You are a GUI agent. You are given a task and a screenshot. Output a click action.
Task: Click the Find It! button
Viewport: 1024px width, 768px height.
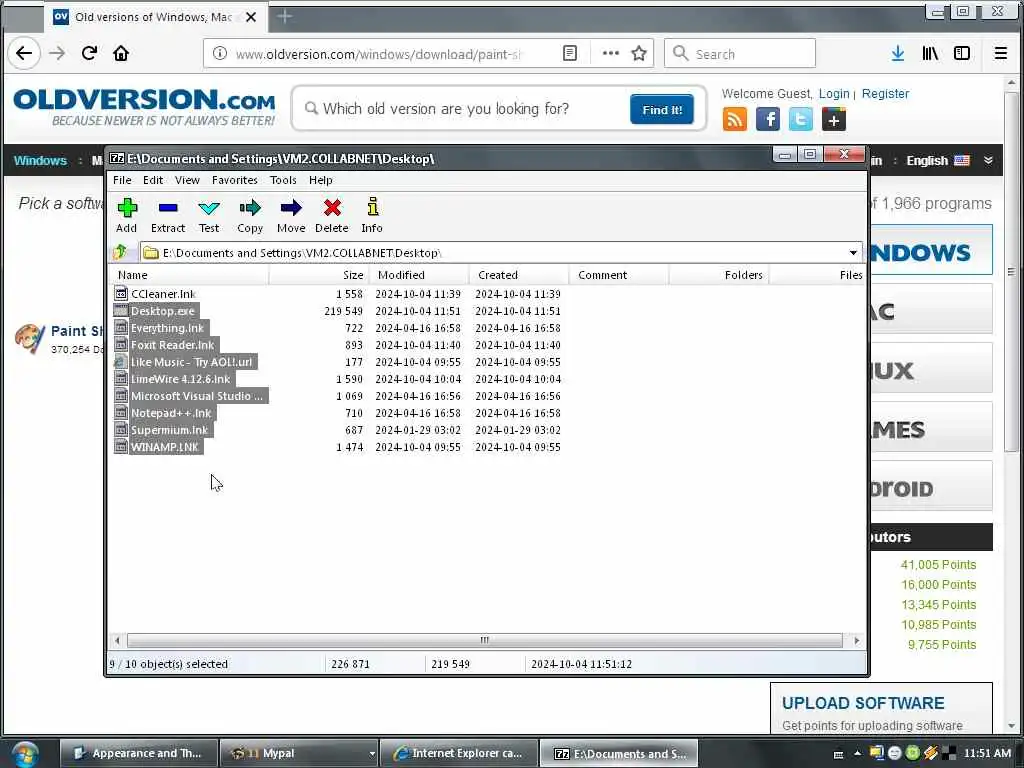662,109
